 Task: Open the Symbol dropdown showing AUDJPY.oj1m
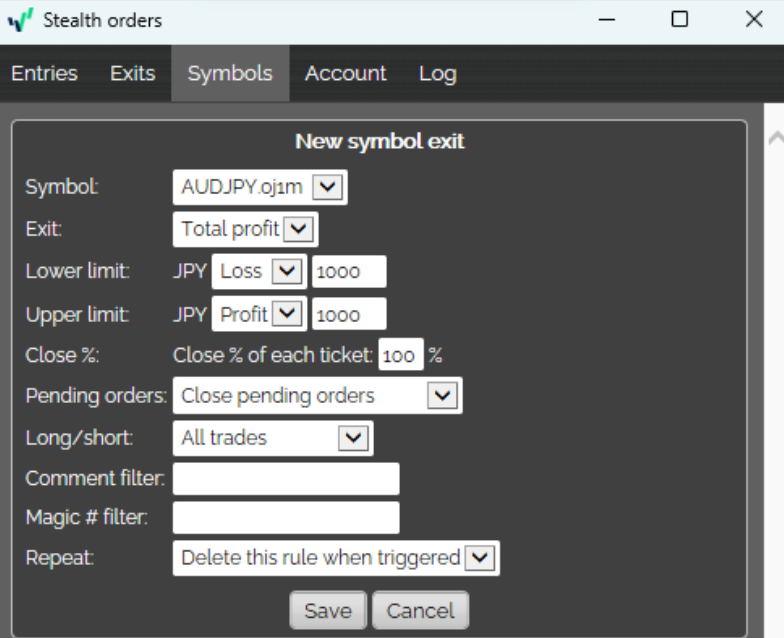(x=260, y=188)
